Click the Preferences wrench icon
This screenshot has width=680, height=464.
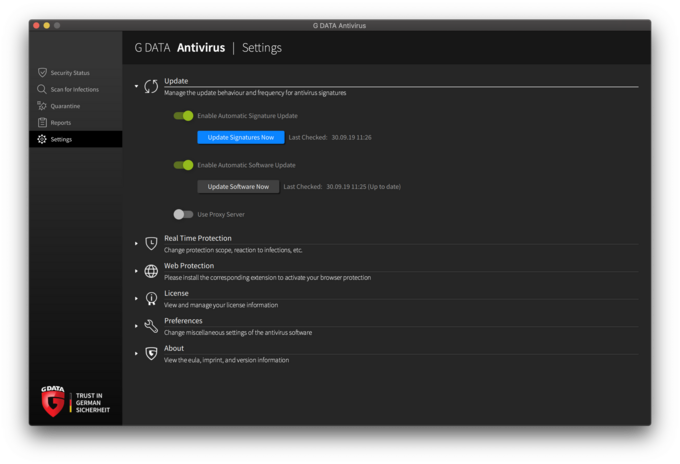pos(151,326)
